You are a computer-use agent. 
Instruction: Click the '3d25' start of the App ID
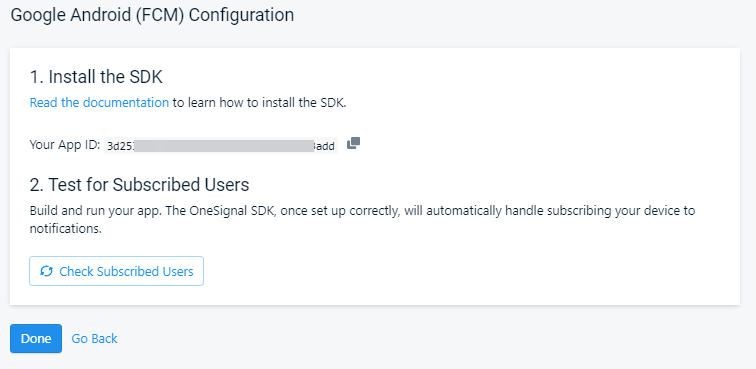120,146
